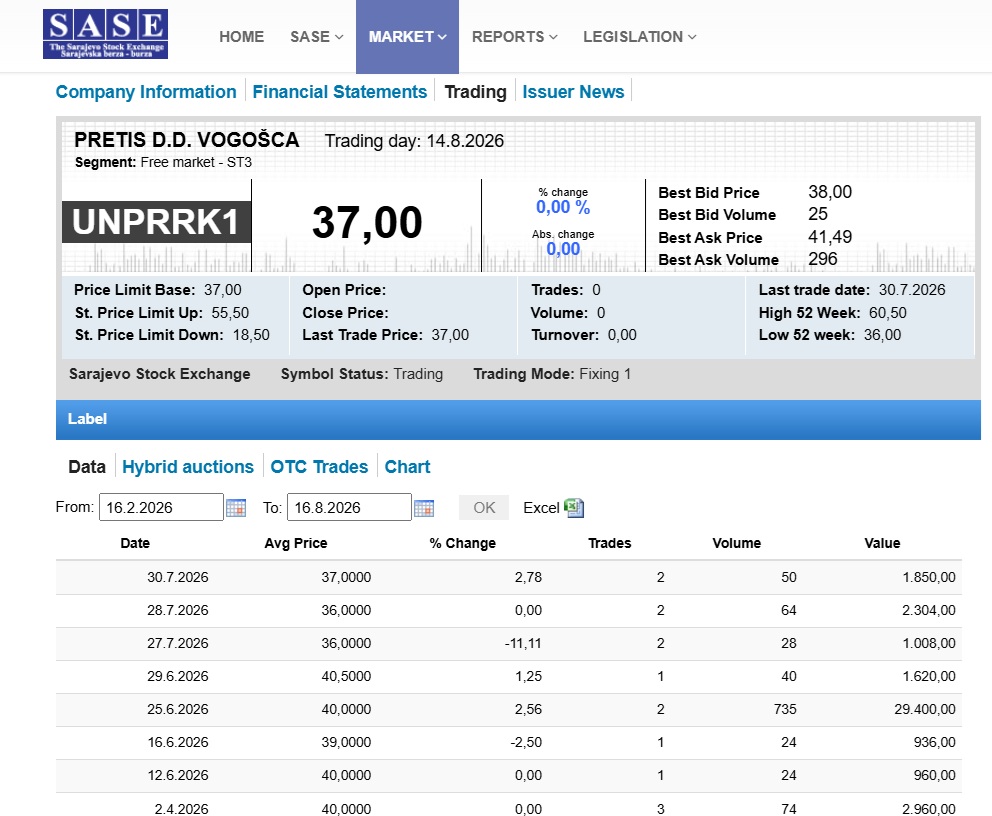Viewport: 992px width, 816px height.
Task: Select the Trading tab
Action: (x=476, y=92)
